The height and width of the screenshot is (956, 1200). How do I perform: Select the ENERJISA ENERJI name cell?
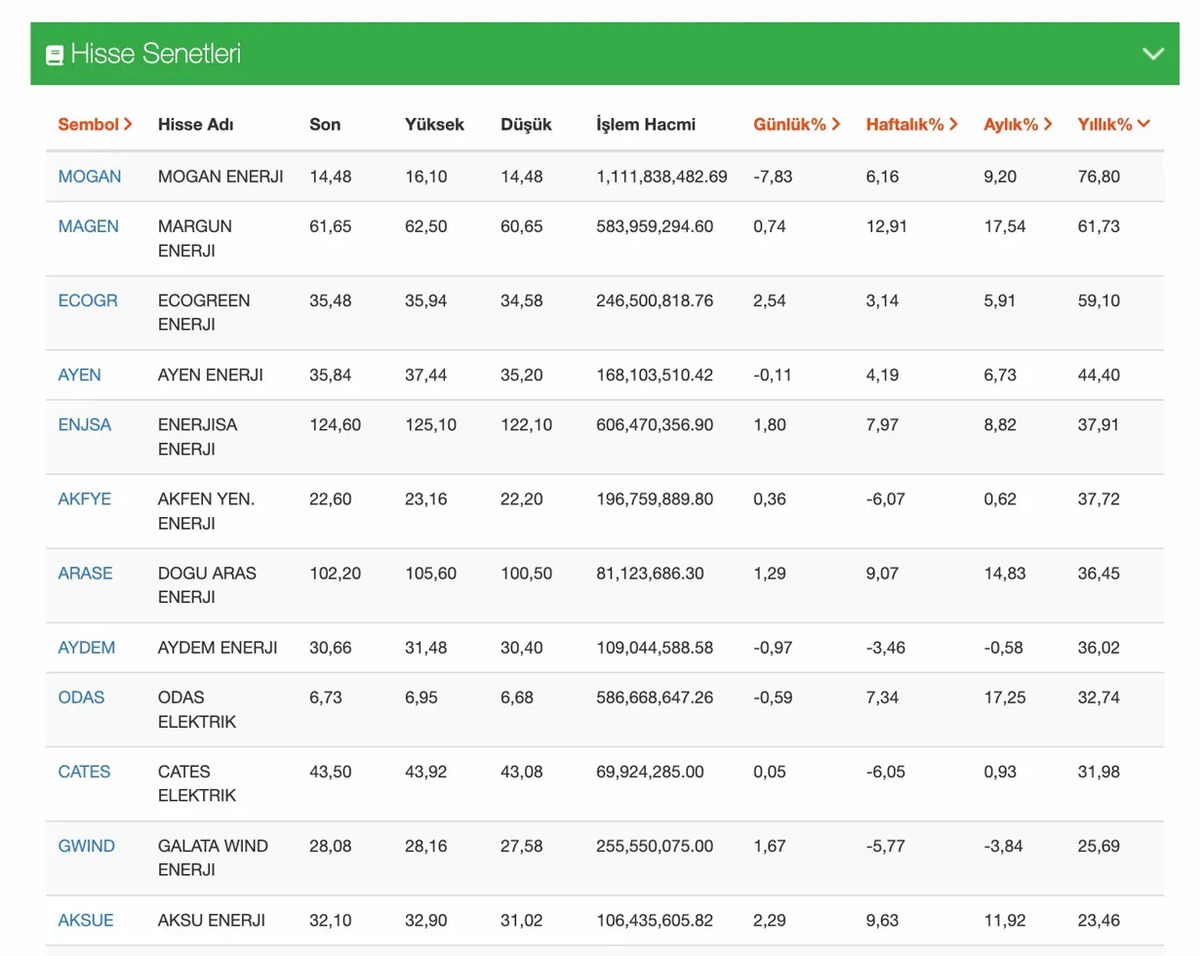198,437
